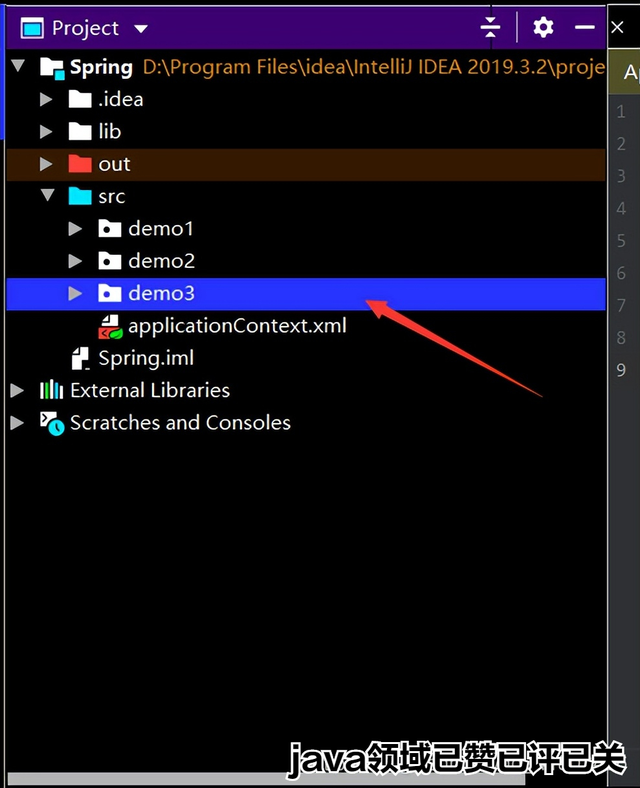Click the External Libraries bar-chart icon
The height and width of the screenshot is (788, 640).
[x=51, y=390]
